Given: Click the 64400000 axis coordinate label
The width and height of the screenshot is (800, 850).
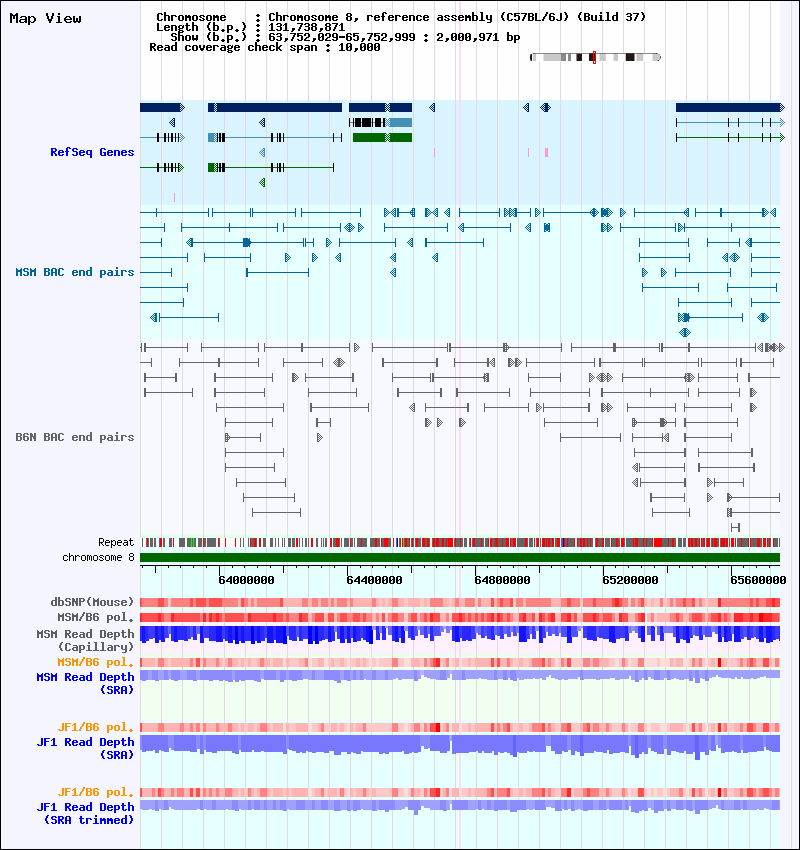Looking at the screenshot, I should 375,580.
